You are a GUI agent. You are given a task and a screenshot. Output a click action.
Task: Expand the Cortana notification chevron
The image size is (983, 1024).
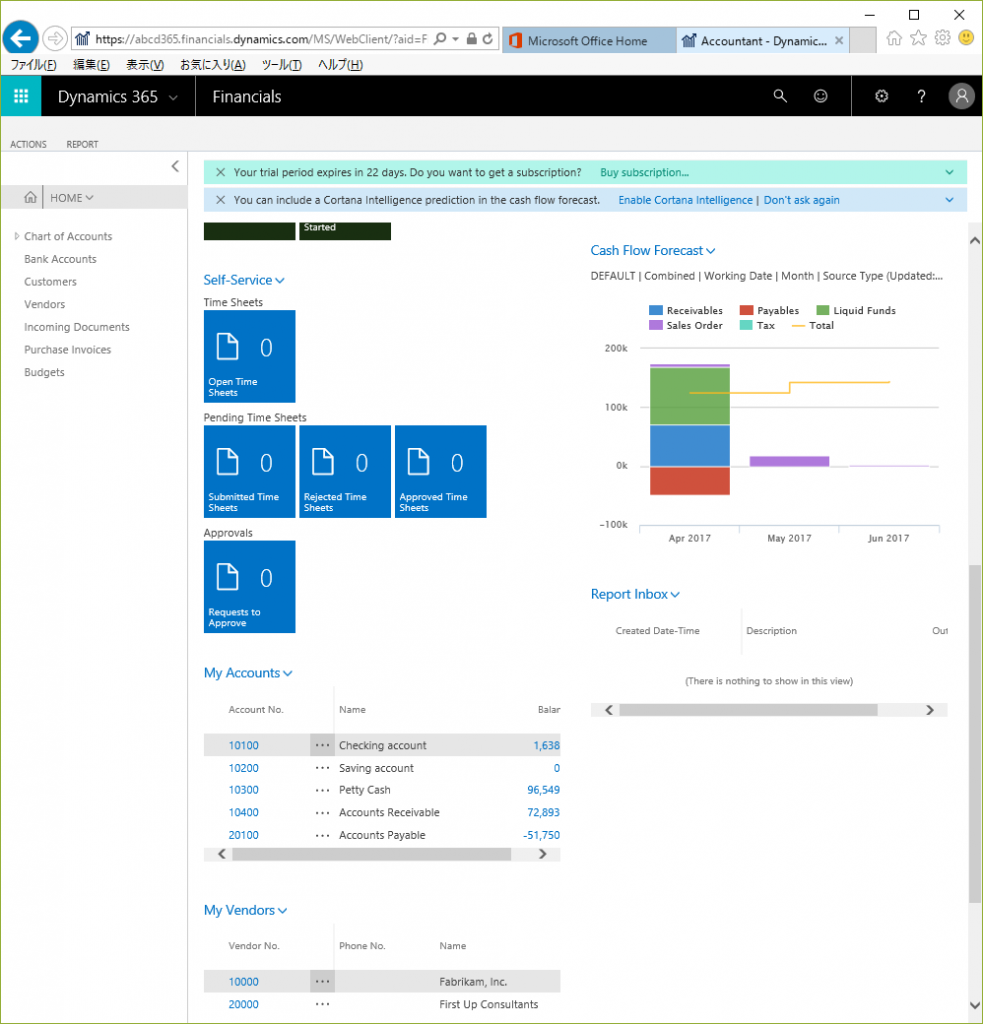pyautogui.click(x=950, y=200)
